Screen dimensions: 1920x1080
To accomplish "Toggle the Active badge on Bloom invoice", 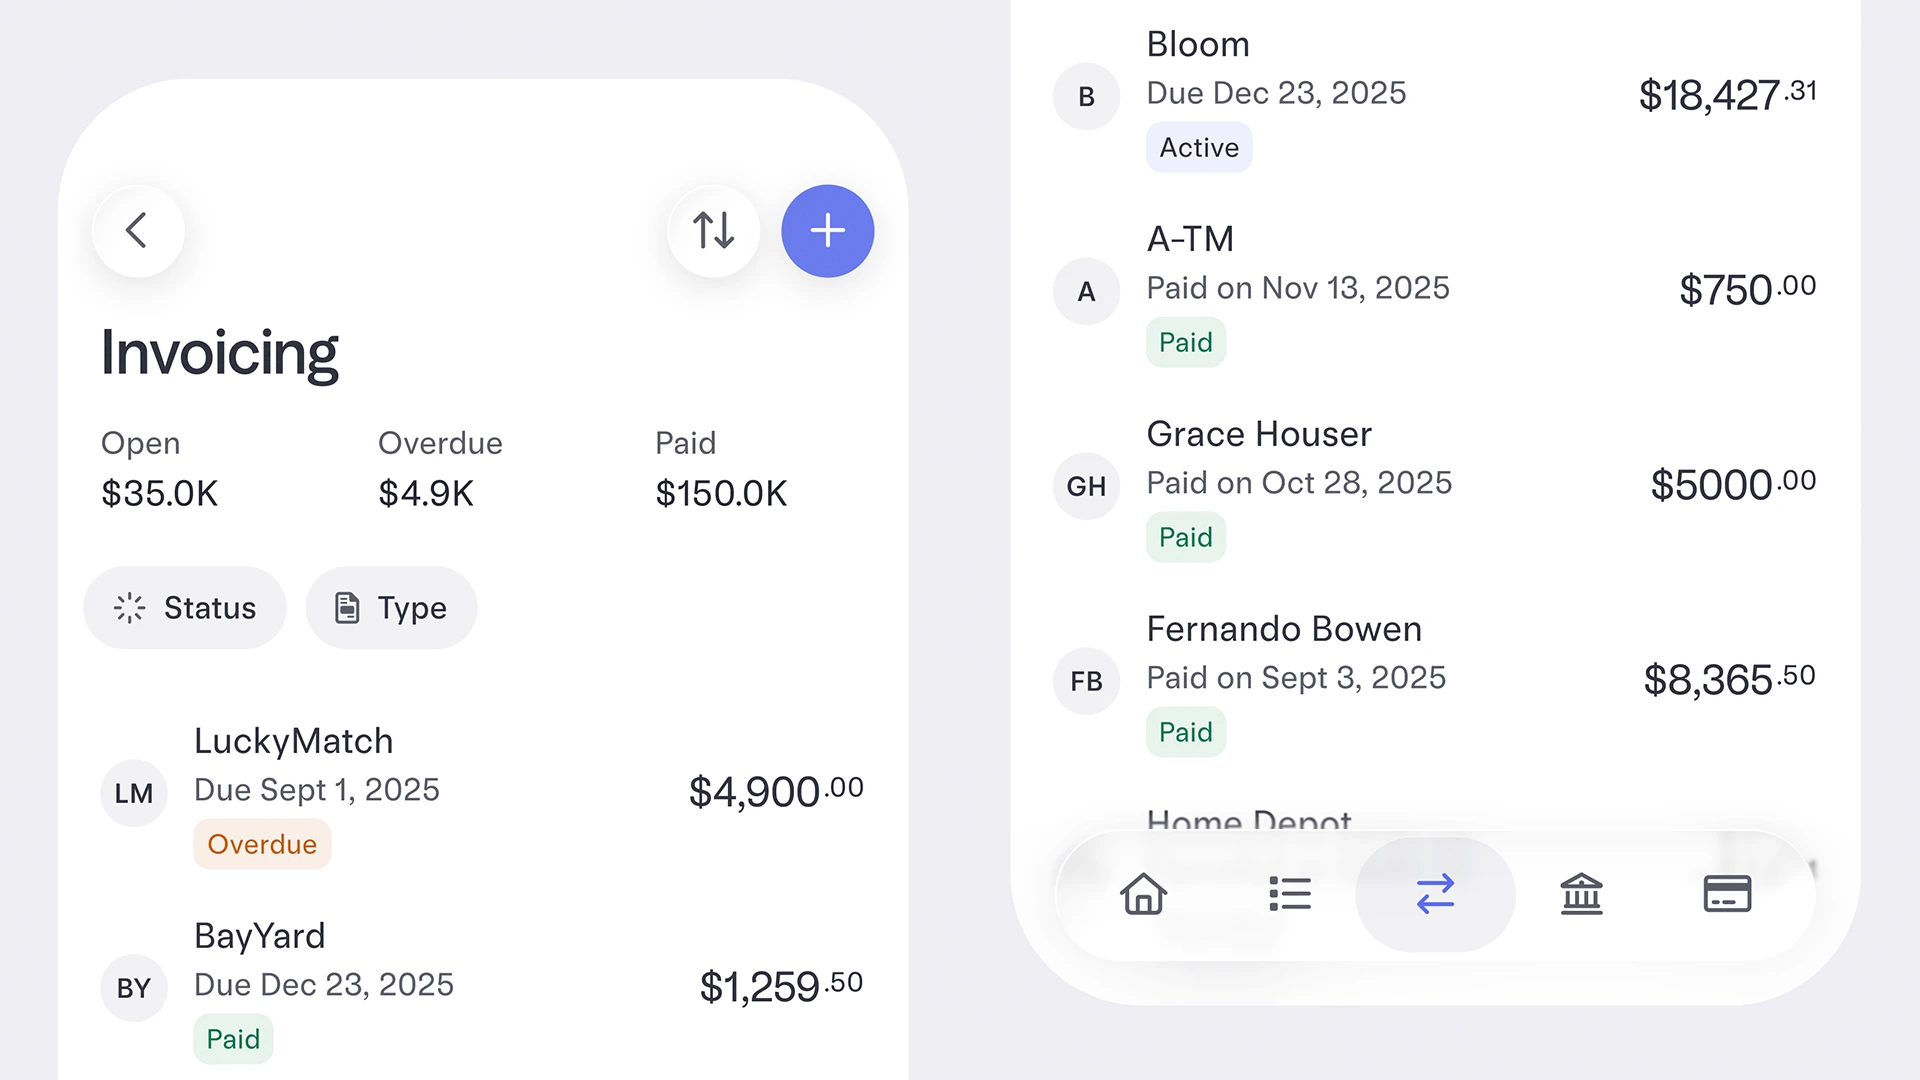I will click(1199, 147).
